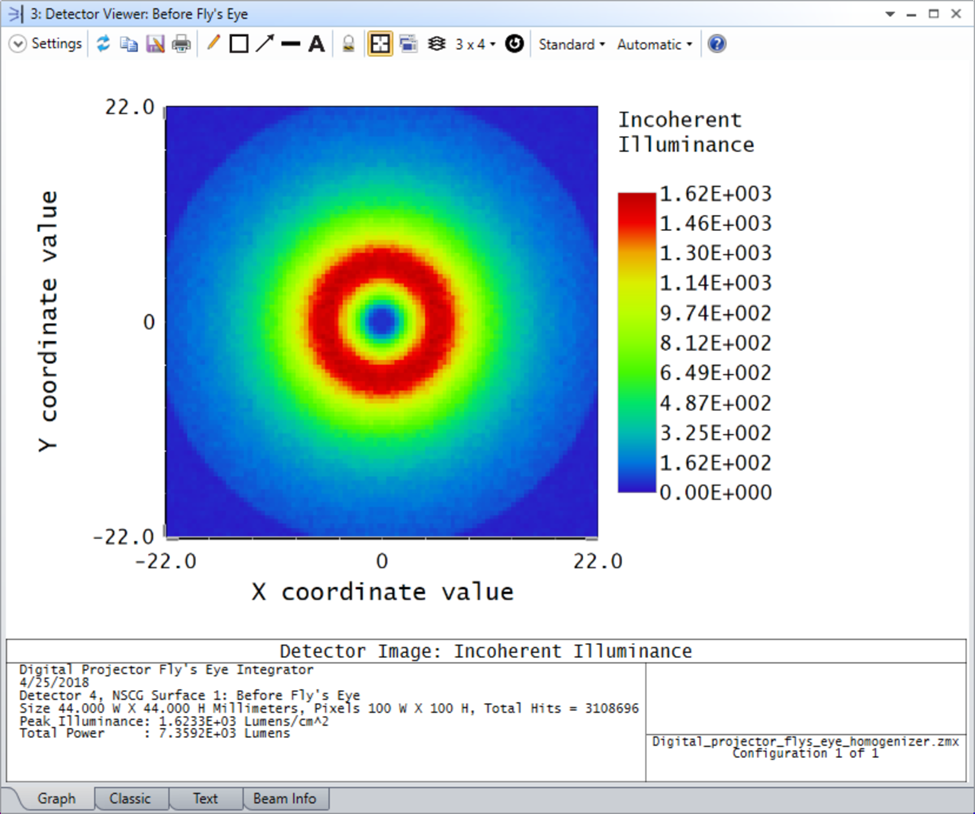Refresh the detector viewer data
The image size is (975, 814).
coord(104,43)
